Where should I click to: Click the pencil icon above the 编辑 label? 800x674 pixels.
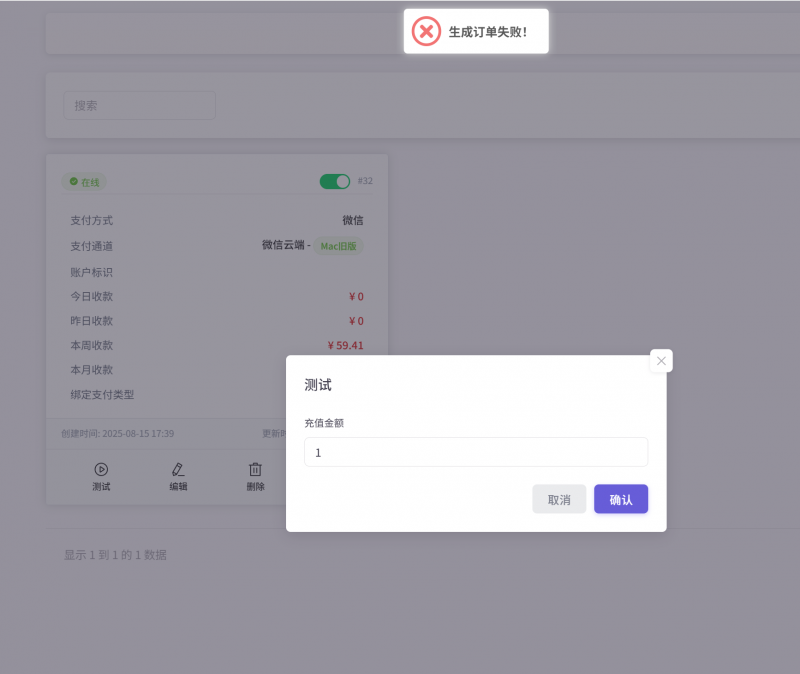coord(178,469)
